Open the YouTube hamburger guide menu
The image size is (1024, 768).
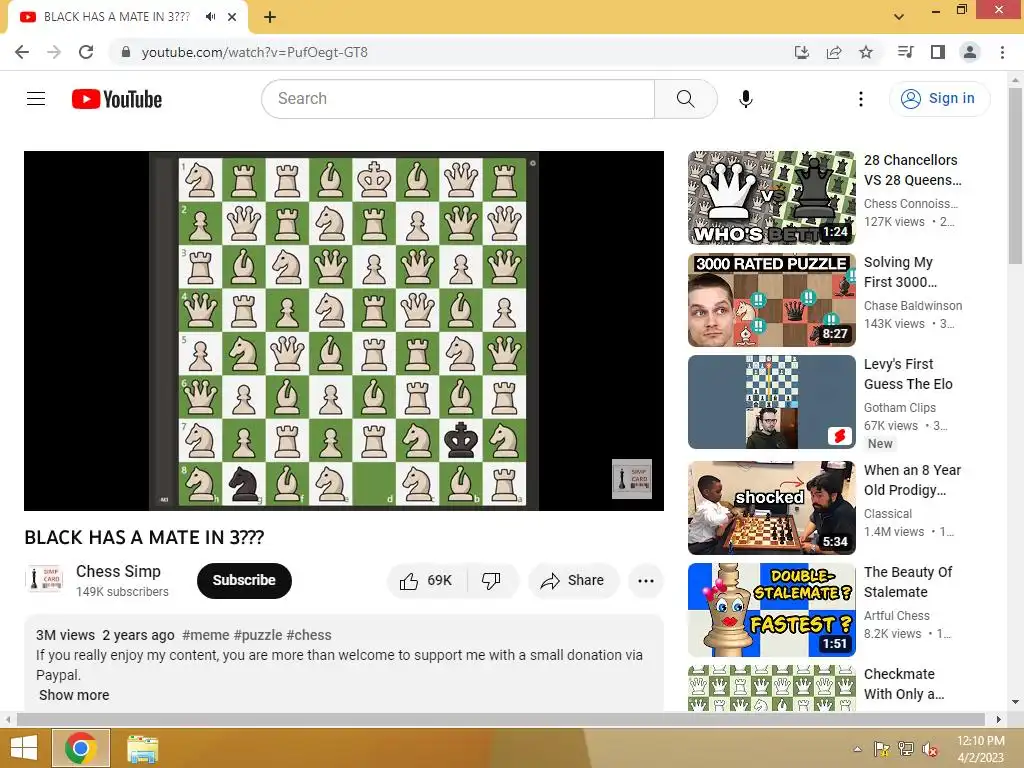pyautogui.click(x=36, y=99)
